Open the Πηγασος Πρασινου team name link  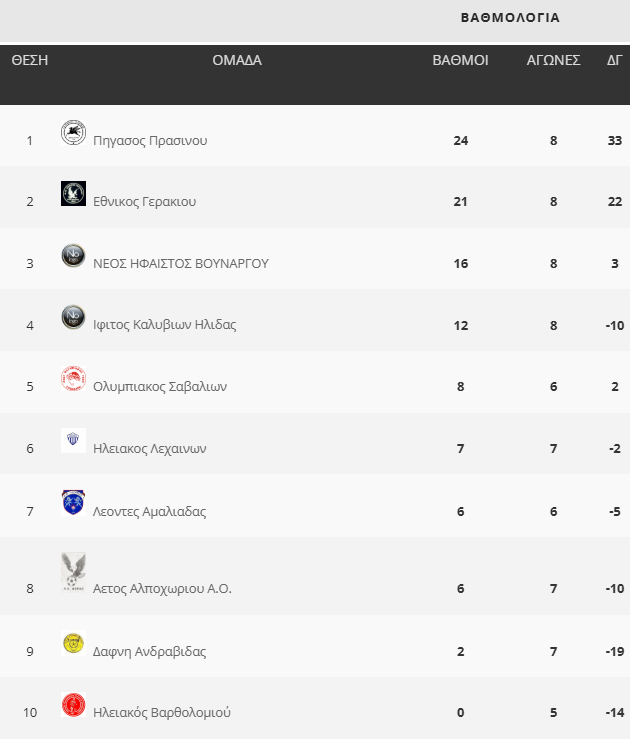(150, 141)
